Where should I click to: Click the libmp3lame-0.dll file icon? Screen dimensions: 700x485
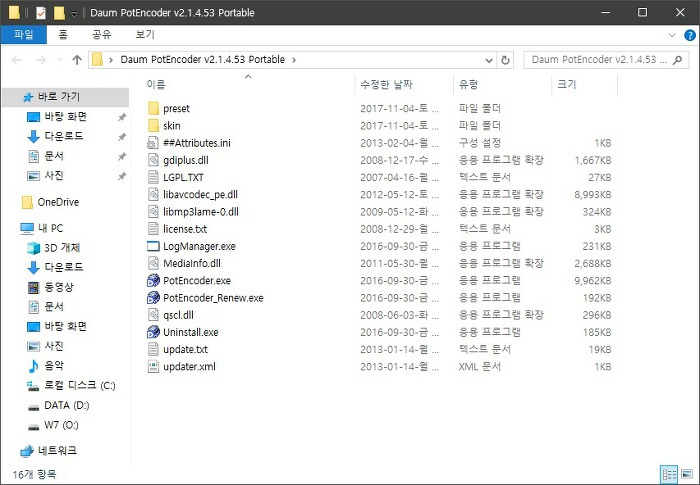coord(153,212)
